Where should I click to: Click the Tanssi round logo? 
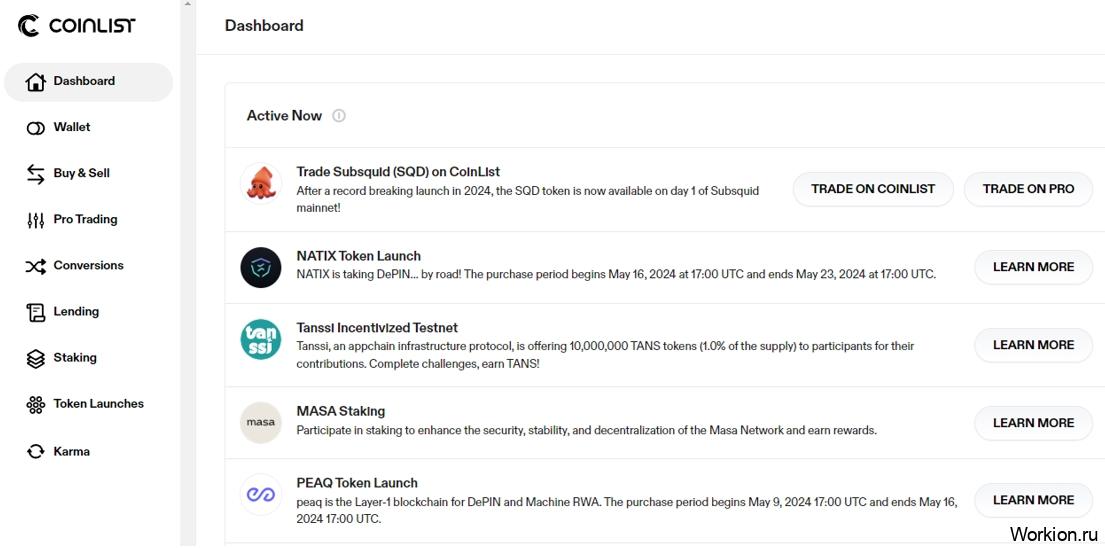coord(261,340)
